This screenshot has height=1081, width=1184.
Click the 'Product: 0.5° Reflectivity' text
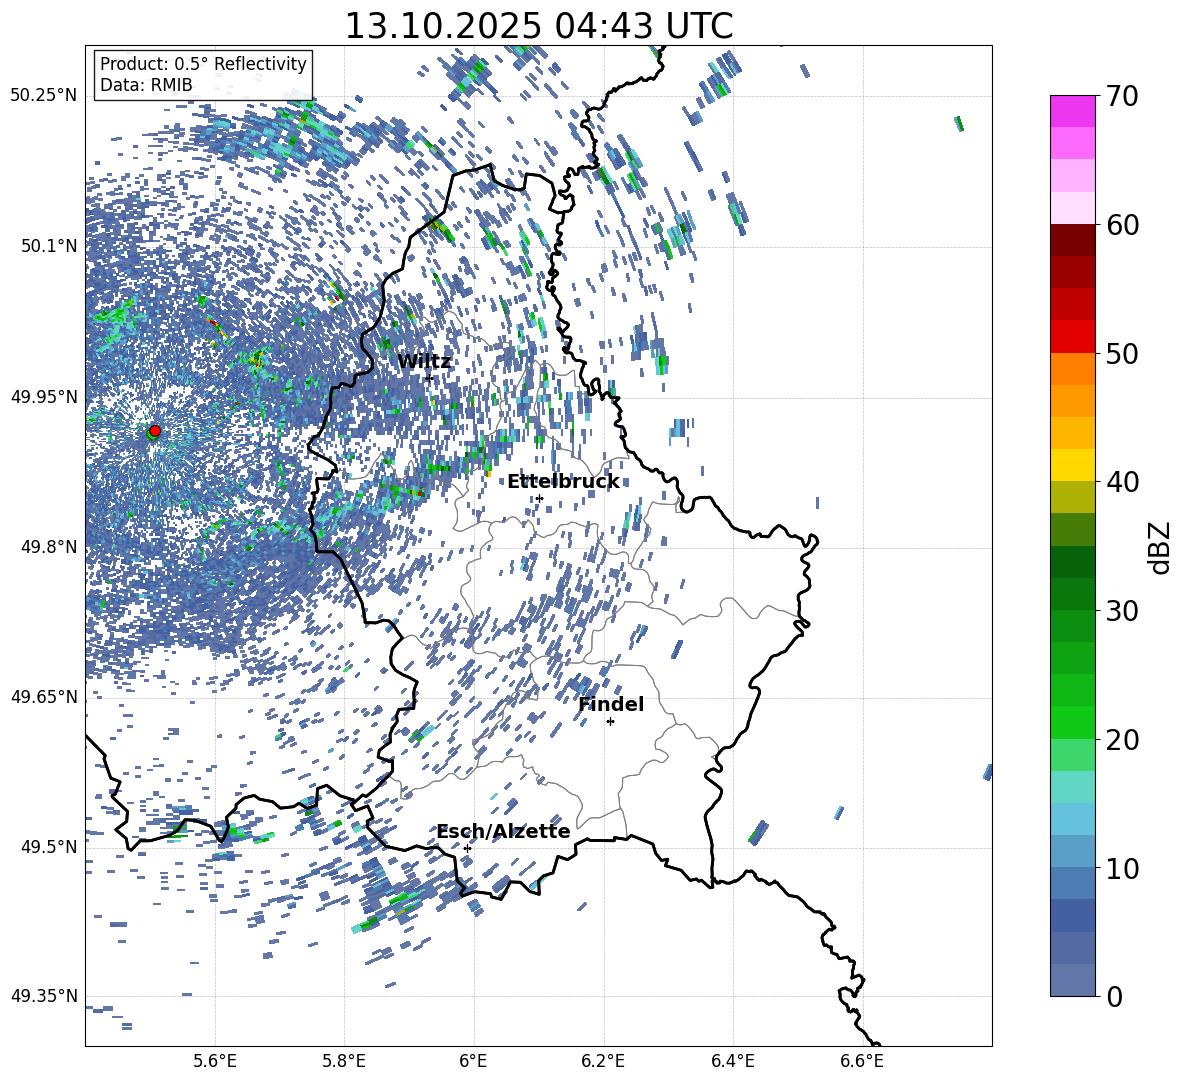(203, 64)
